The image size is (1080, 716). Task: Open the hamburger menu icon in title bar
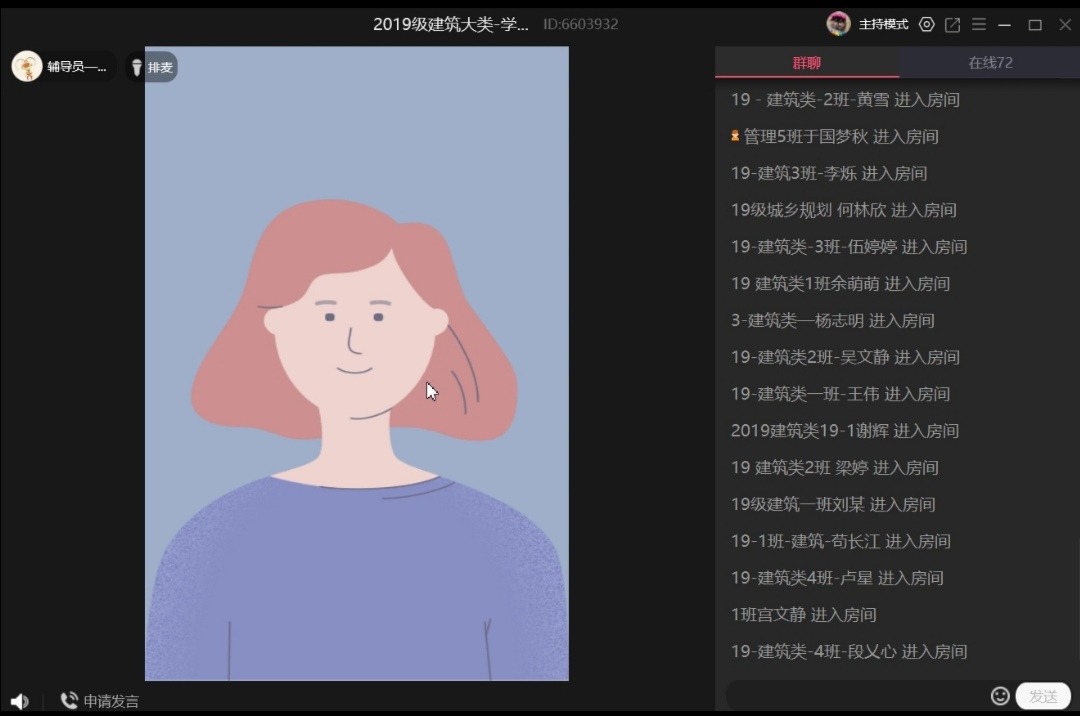979,25
